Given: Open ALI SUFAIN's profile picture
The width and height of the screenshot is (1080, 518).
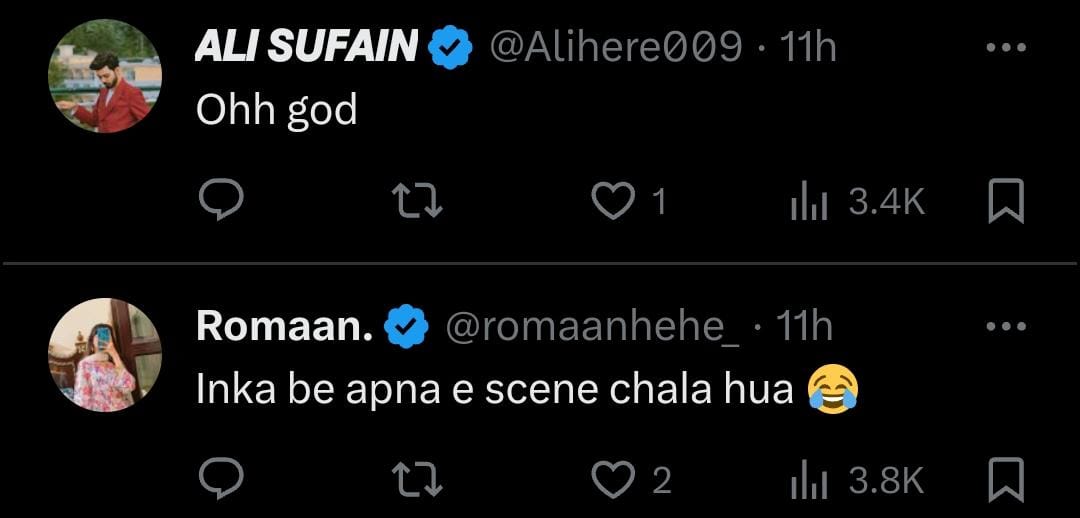Looking at the screenshot, I should coord(105,76).
